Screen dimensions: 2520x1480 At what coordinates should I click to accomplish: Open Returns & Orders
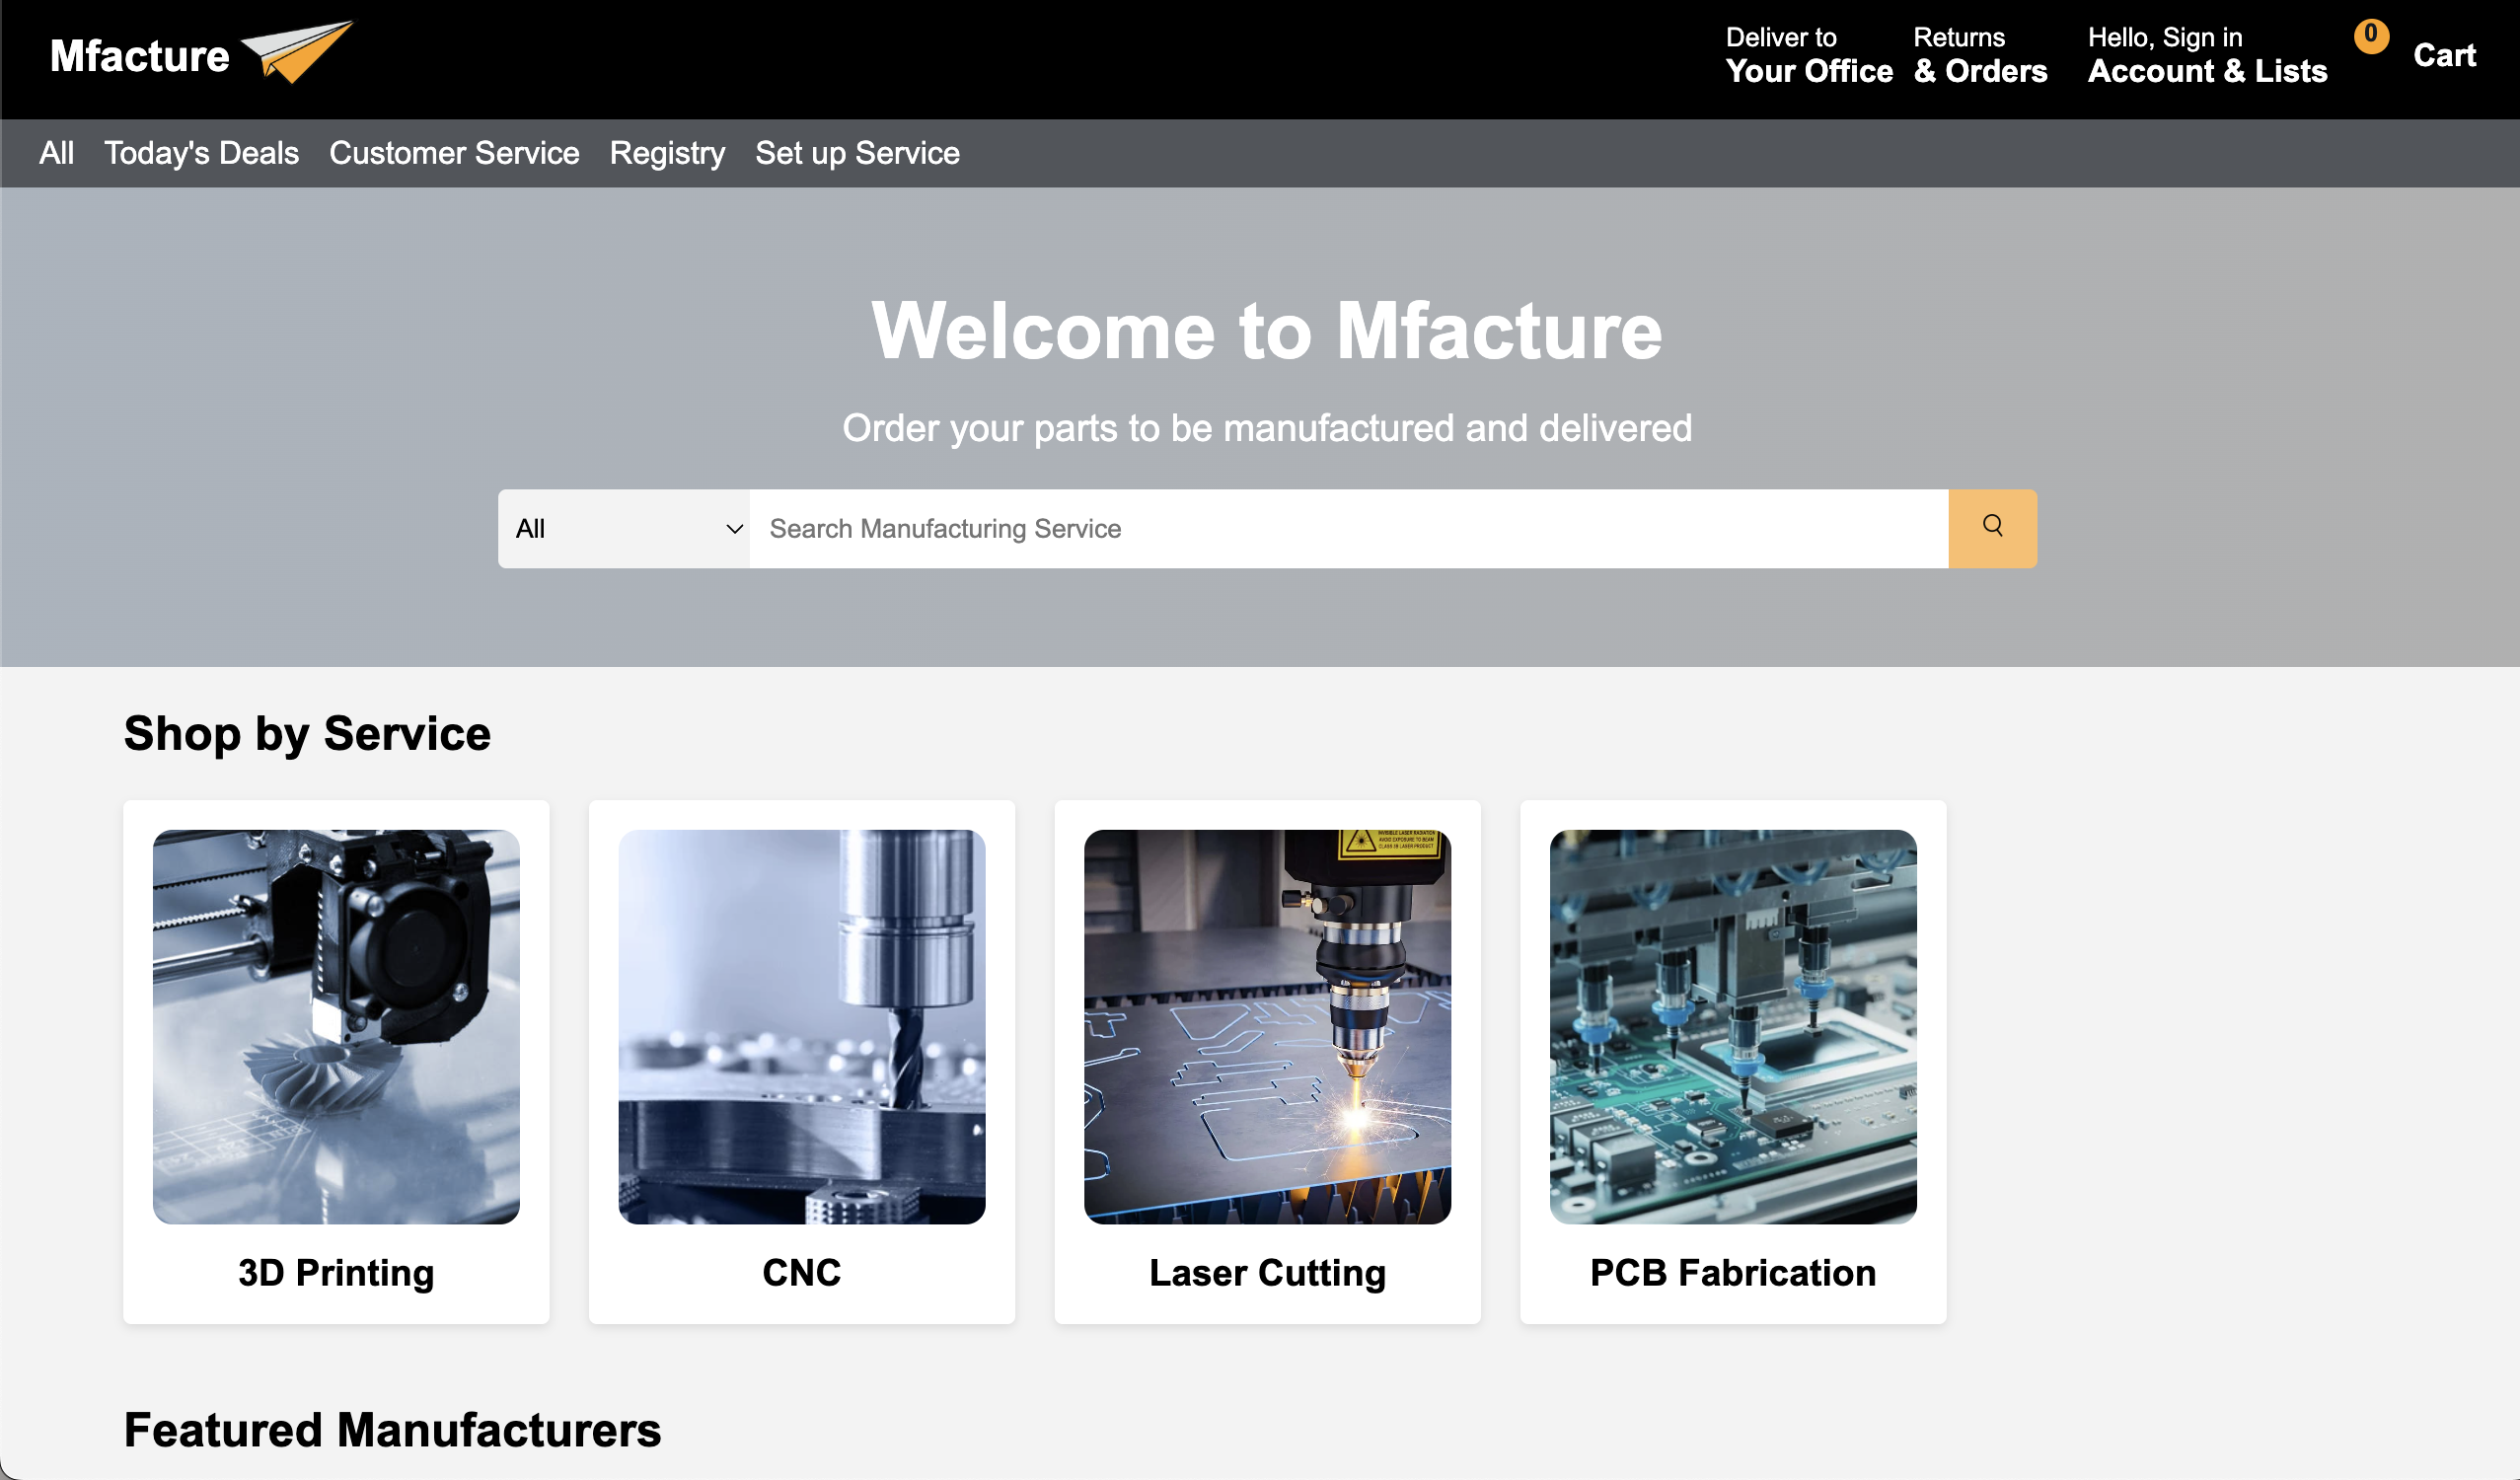tap(1980, 55)
